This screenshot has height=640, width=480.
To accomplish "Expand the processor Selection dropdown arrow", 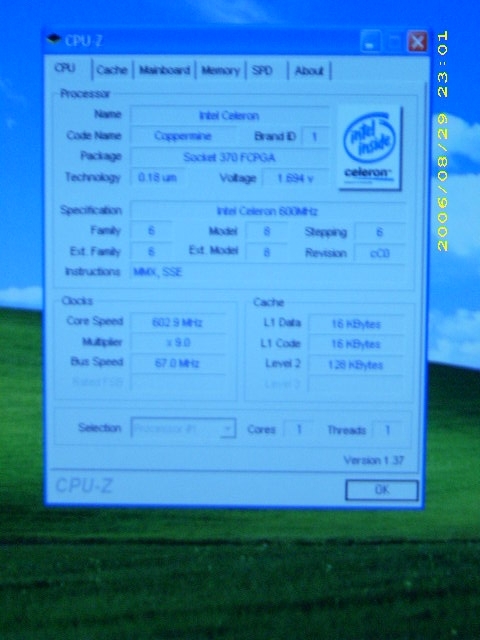I will coord(228,429).
